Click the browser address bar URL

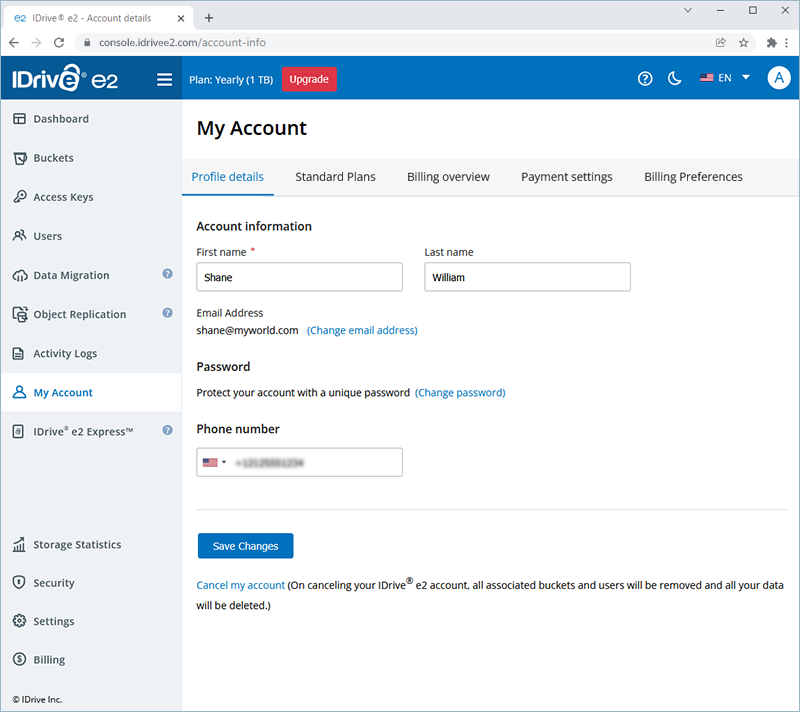[x=182, y=43]
